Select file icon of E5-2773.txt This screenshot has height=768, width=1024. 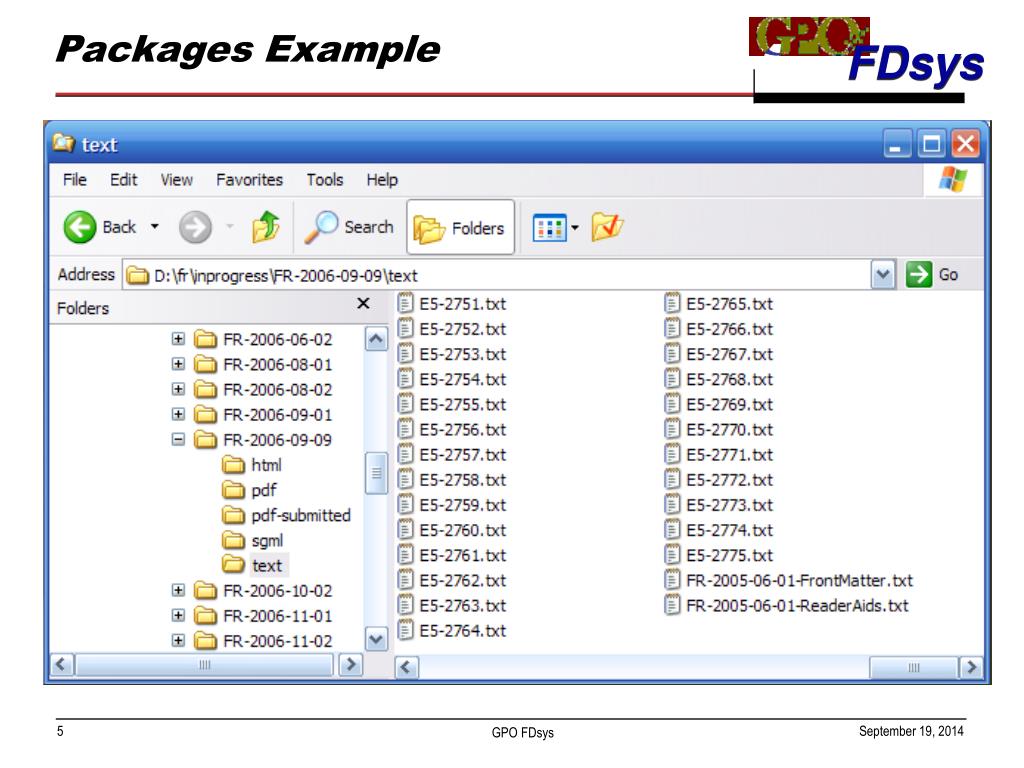click(672, 504)
